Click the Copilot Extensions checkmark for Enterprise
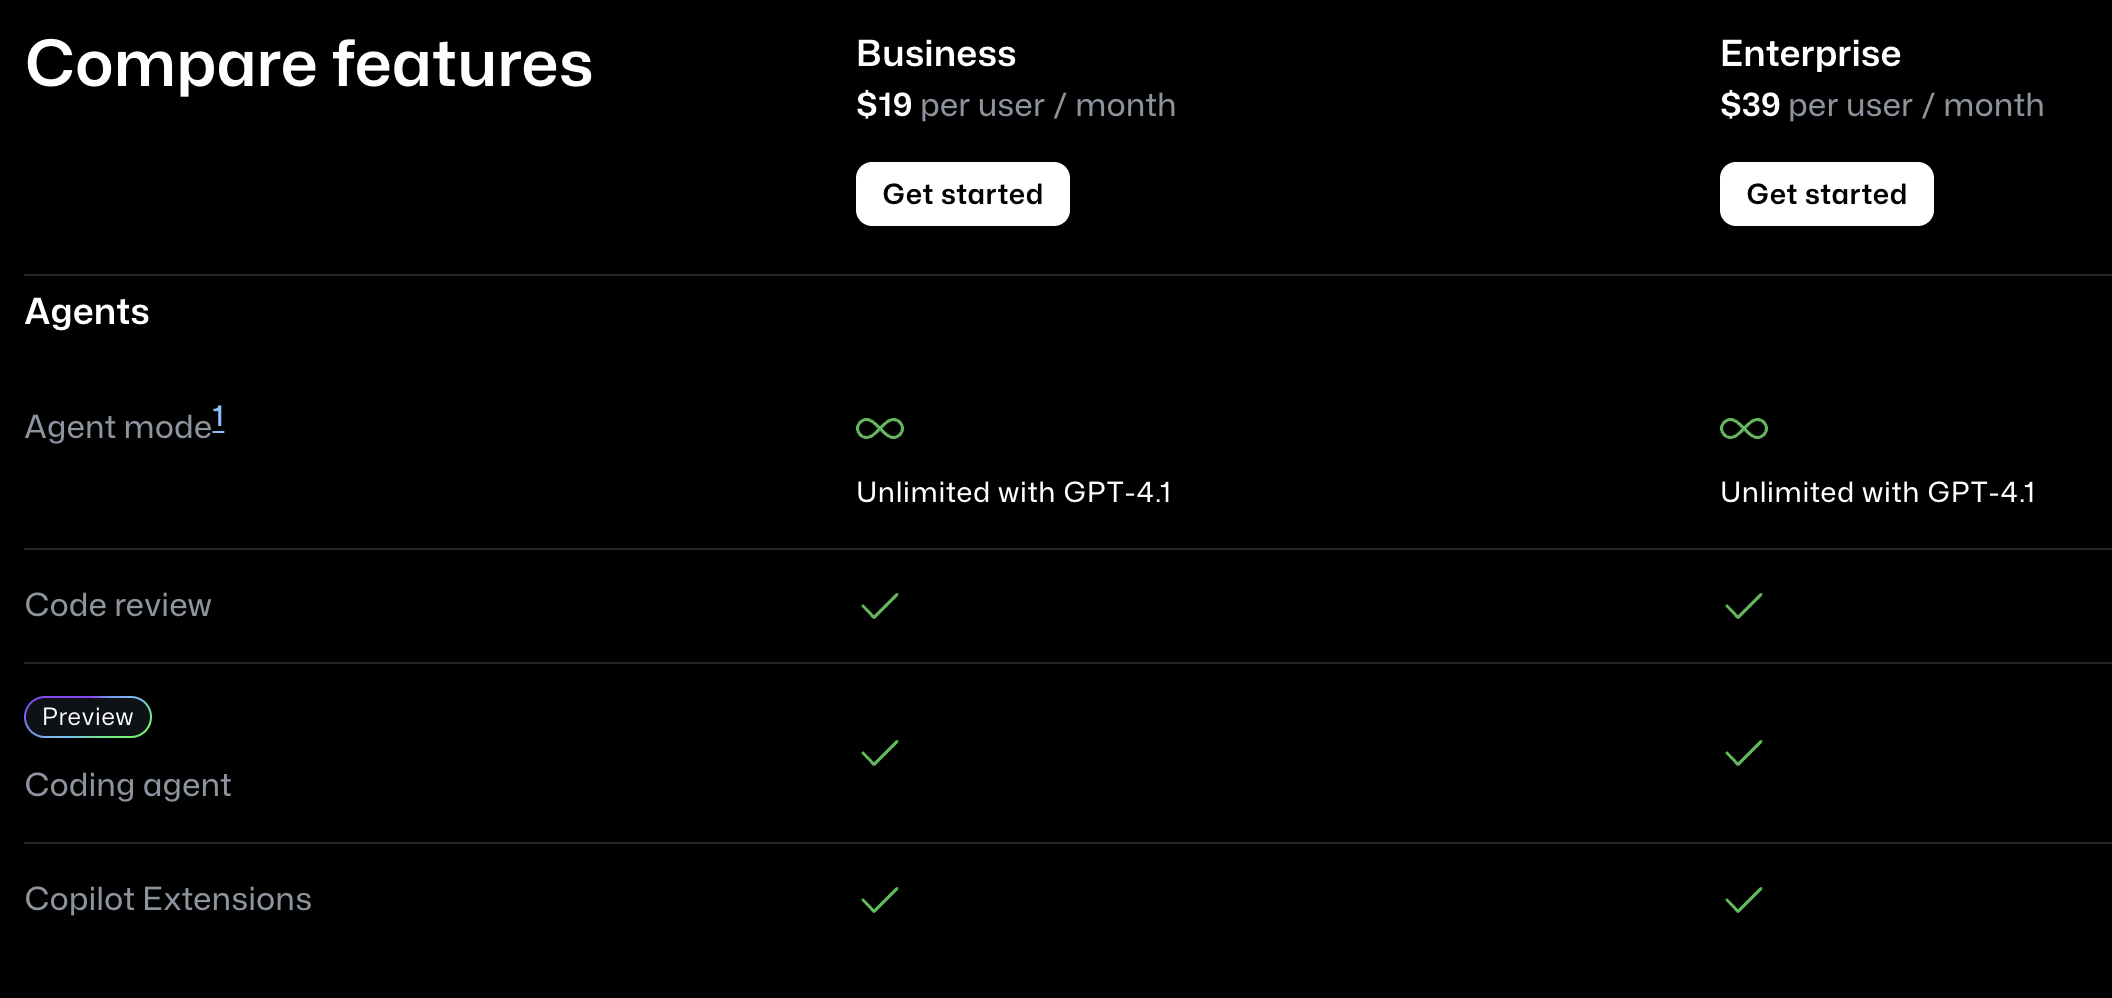The width and height of the screenshot is (2112, 998). [1742, 900]
